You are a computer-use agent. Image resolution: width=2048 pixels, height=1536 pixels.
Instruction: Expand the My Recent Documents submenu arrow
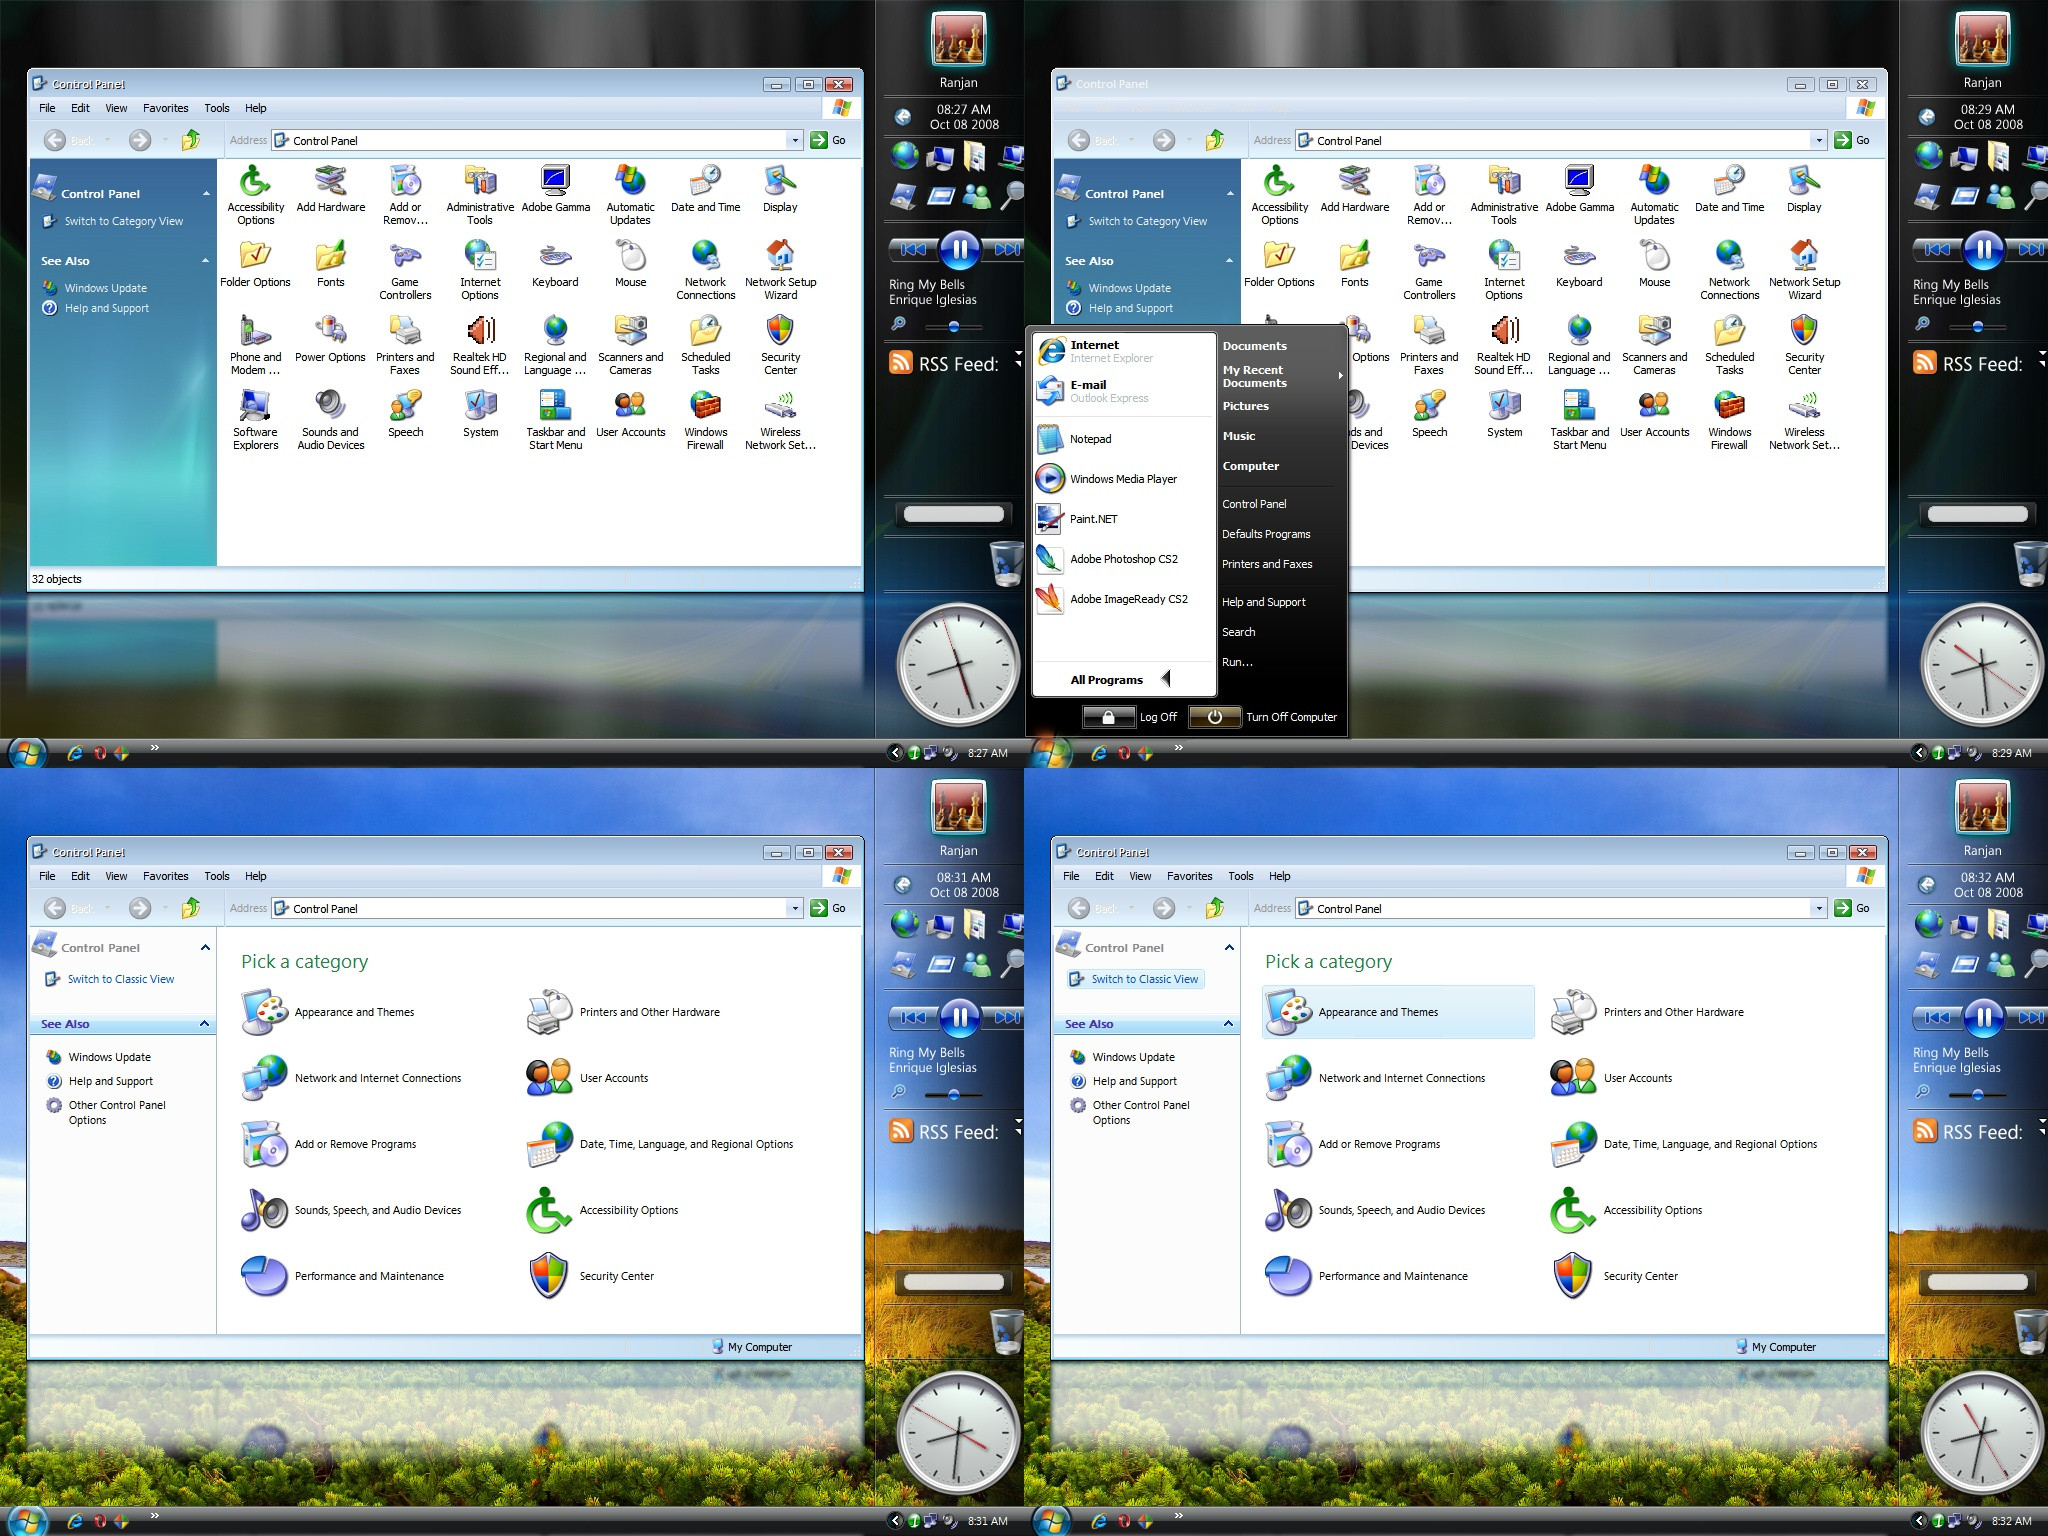(1339, 376)
